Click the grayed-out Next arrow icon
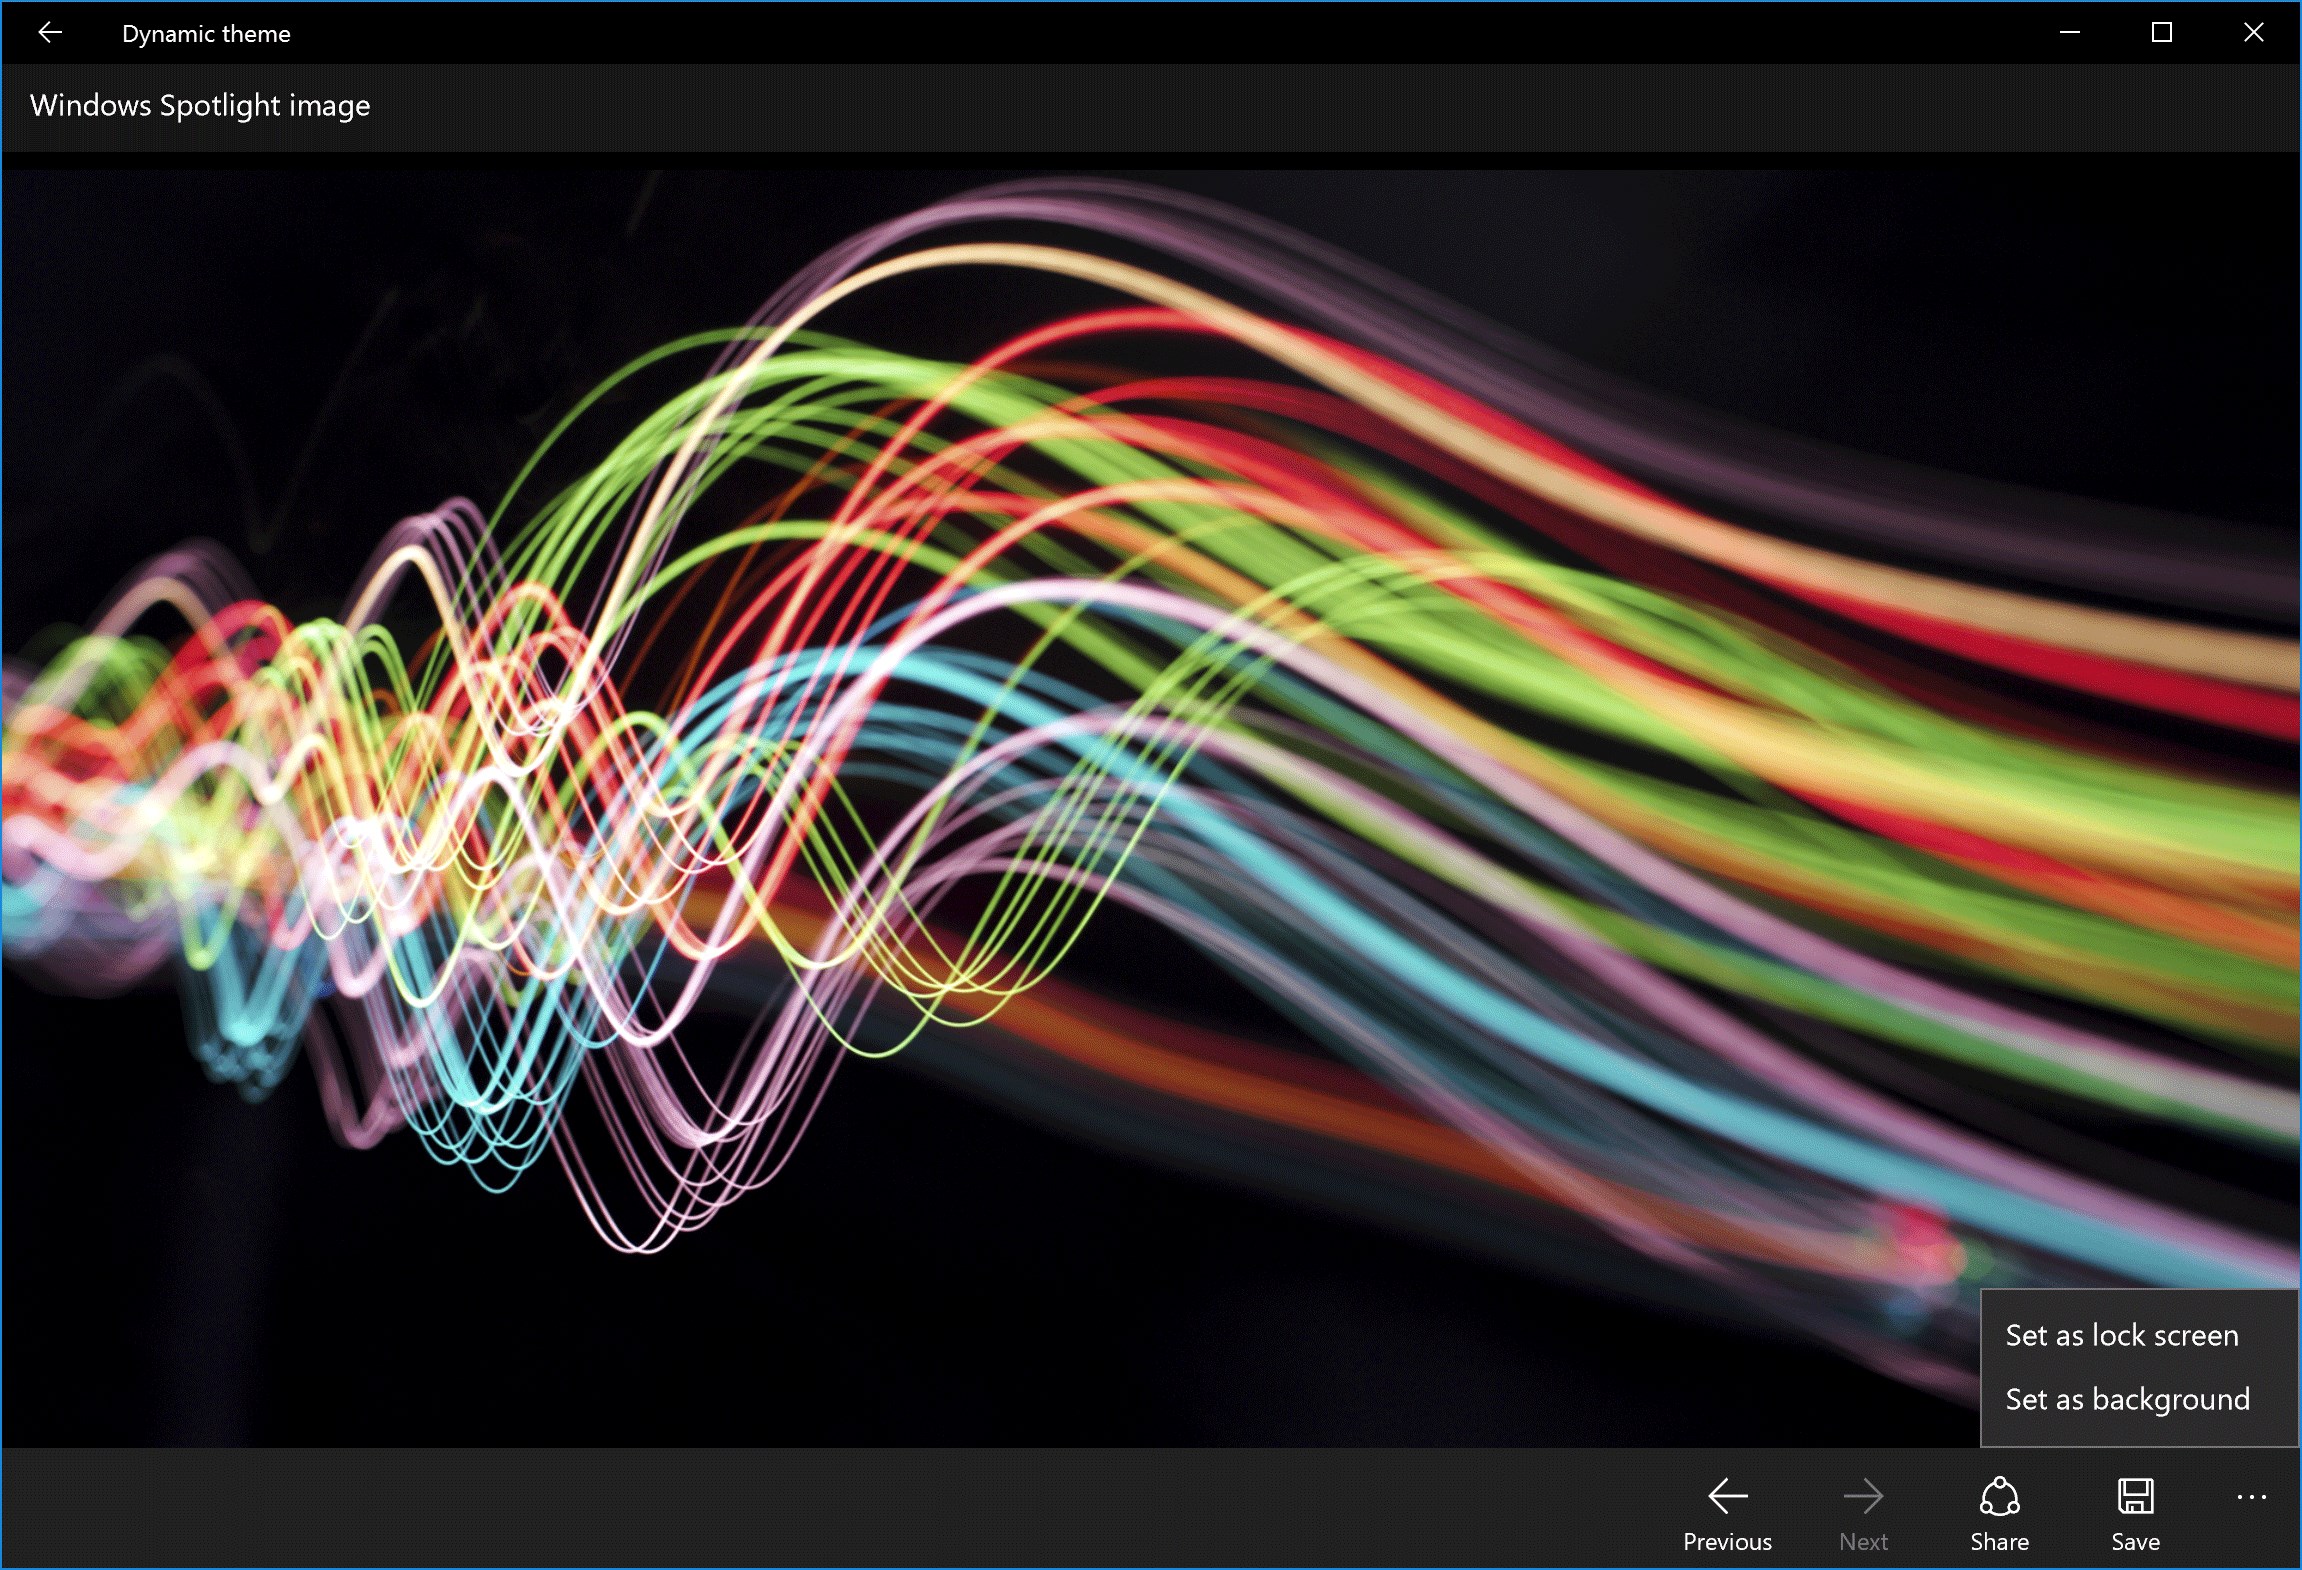 pos(1864,1496)
